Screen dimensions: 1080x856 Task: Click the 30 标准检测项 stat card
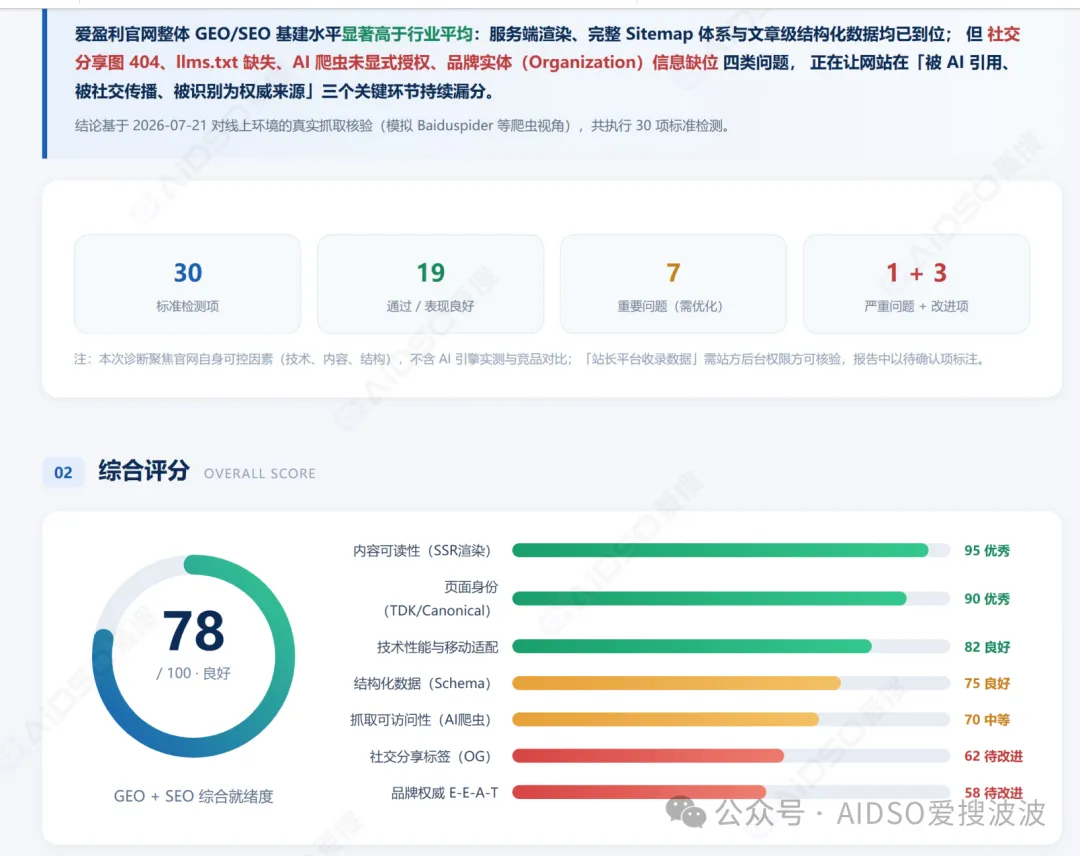187,284
